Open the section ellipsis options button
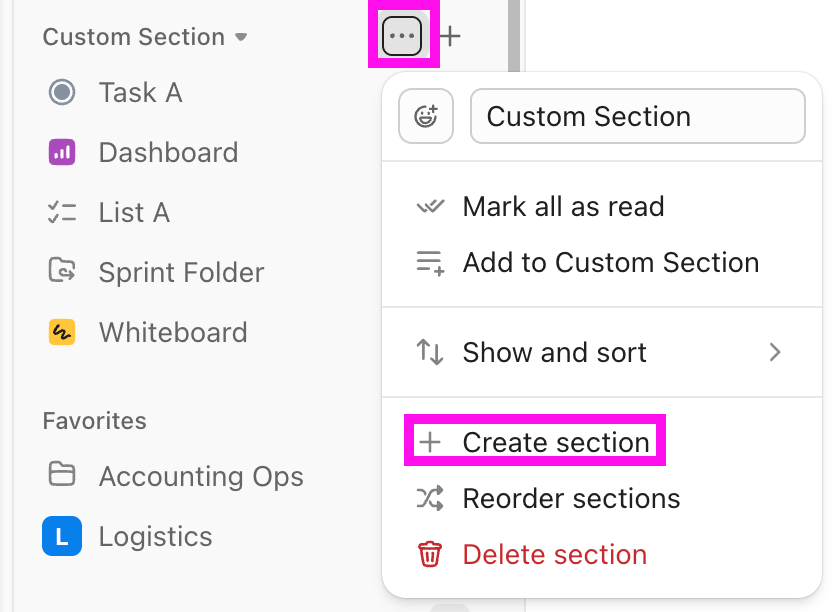The width and height of the screenshot is (840, 612). [402, 36]
